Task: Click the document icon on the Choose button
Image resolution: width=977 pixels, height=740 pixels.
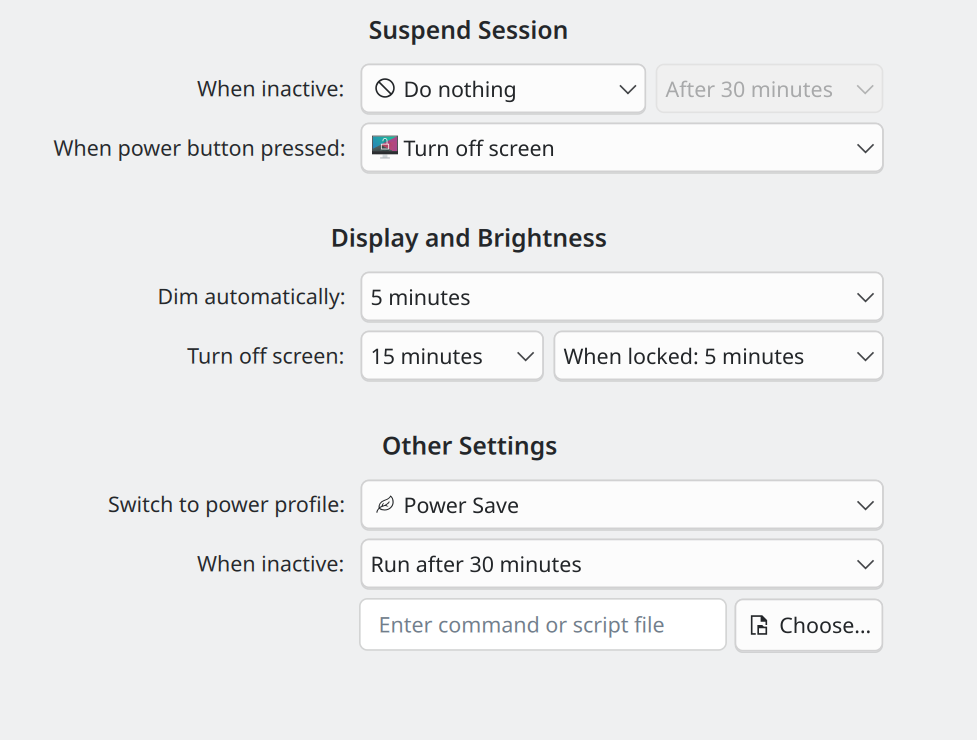Action: coord(760,626)
